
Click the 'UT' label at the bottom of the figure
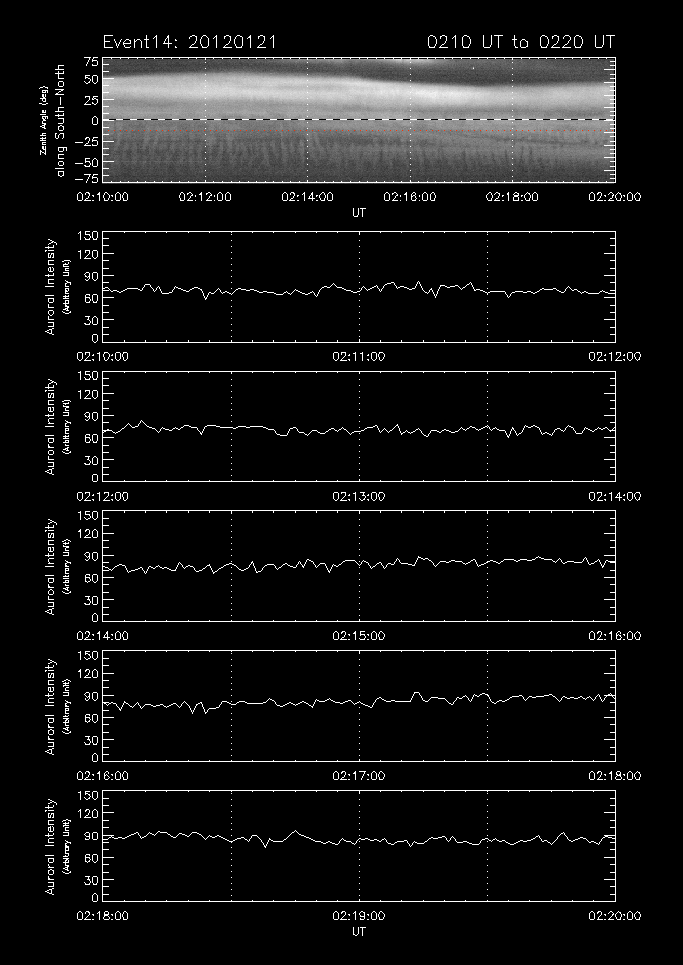[359, 931]
